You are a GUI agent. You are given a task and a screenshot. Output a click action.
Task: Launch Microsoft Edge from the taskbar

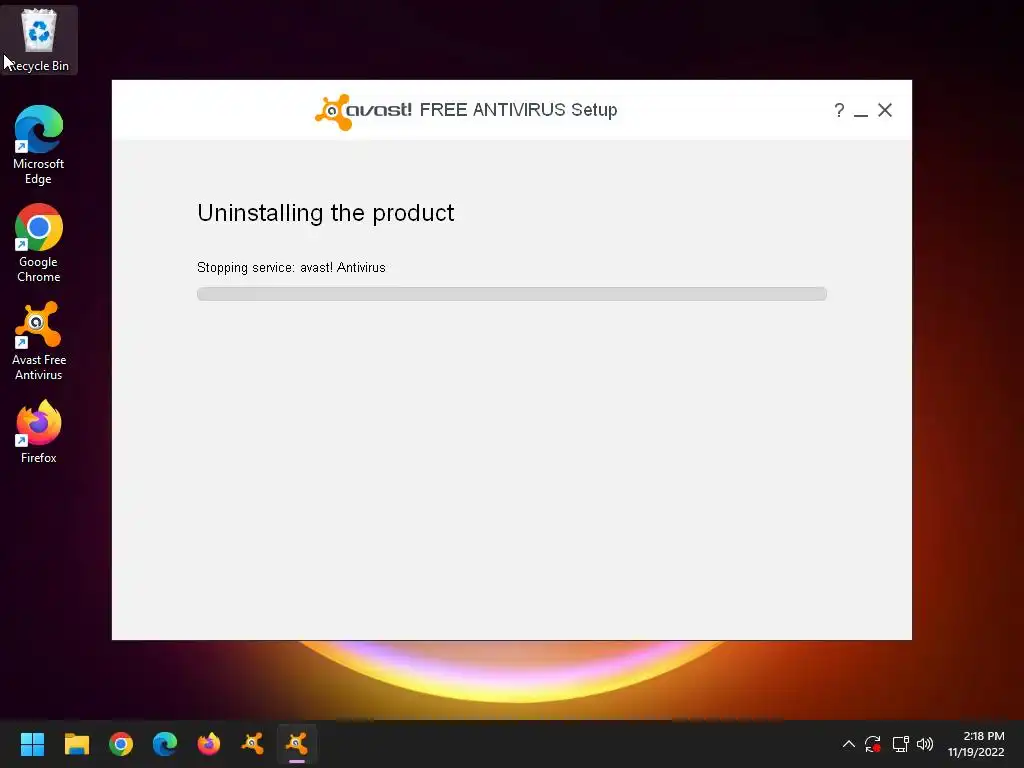pyautogui.click(x=165, y=744)
